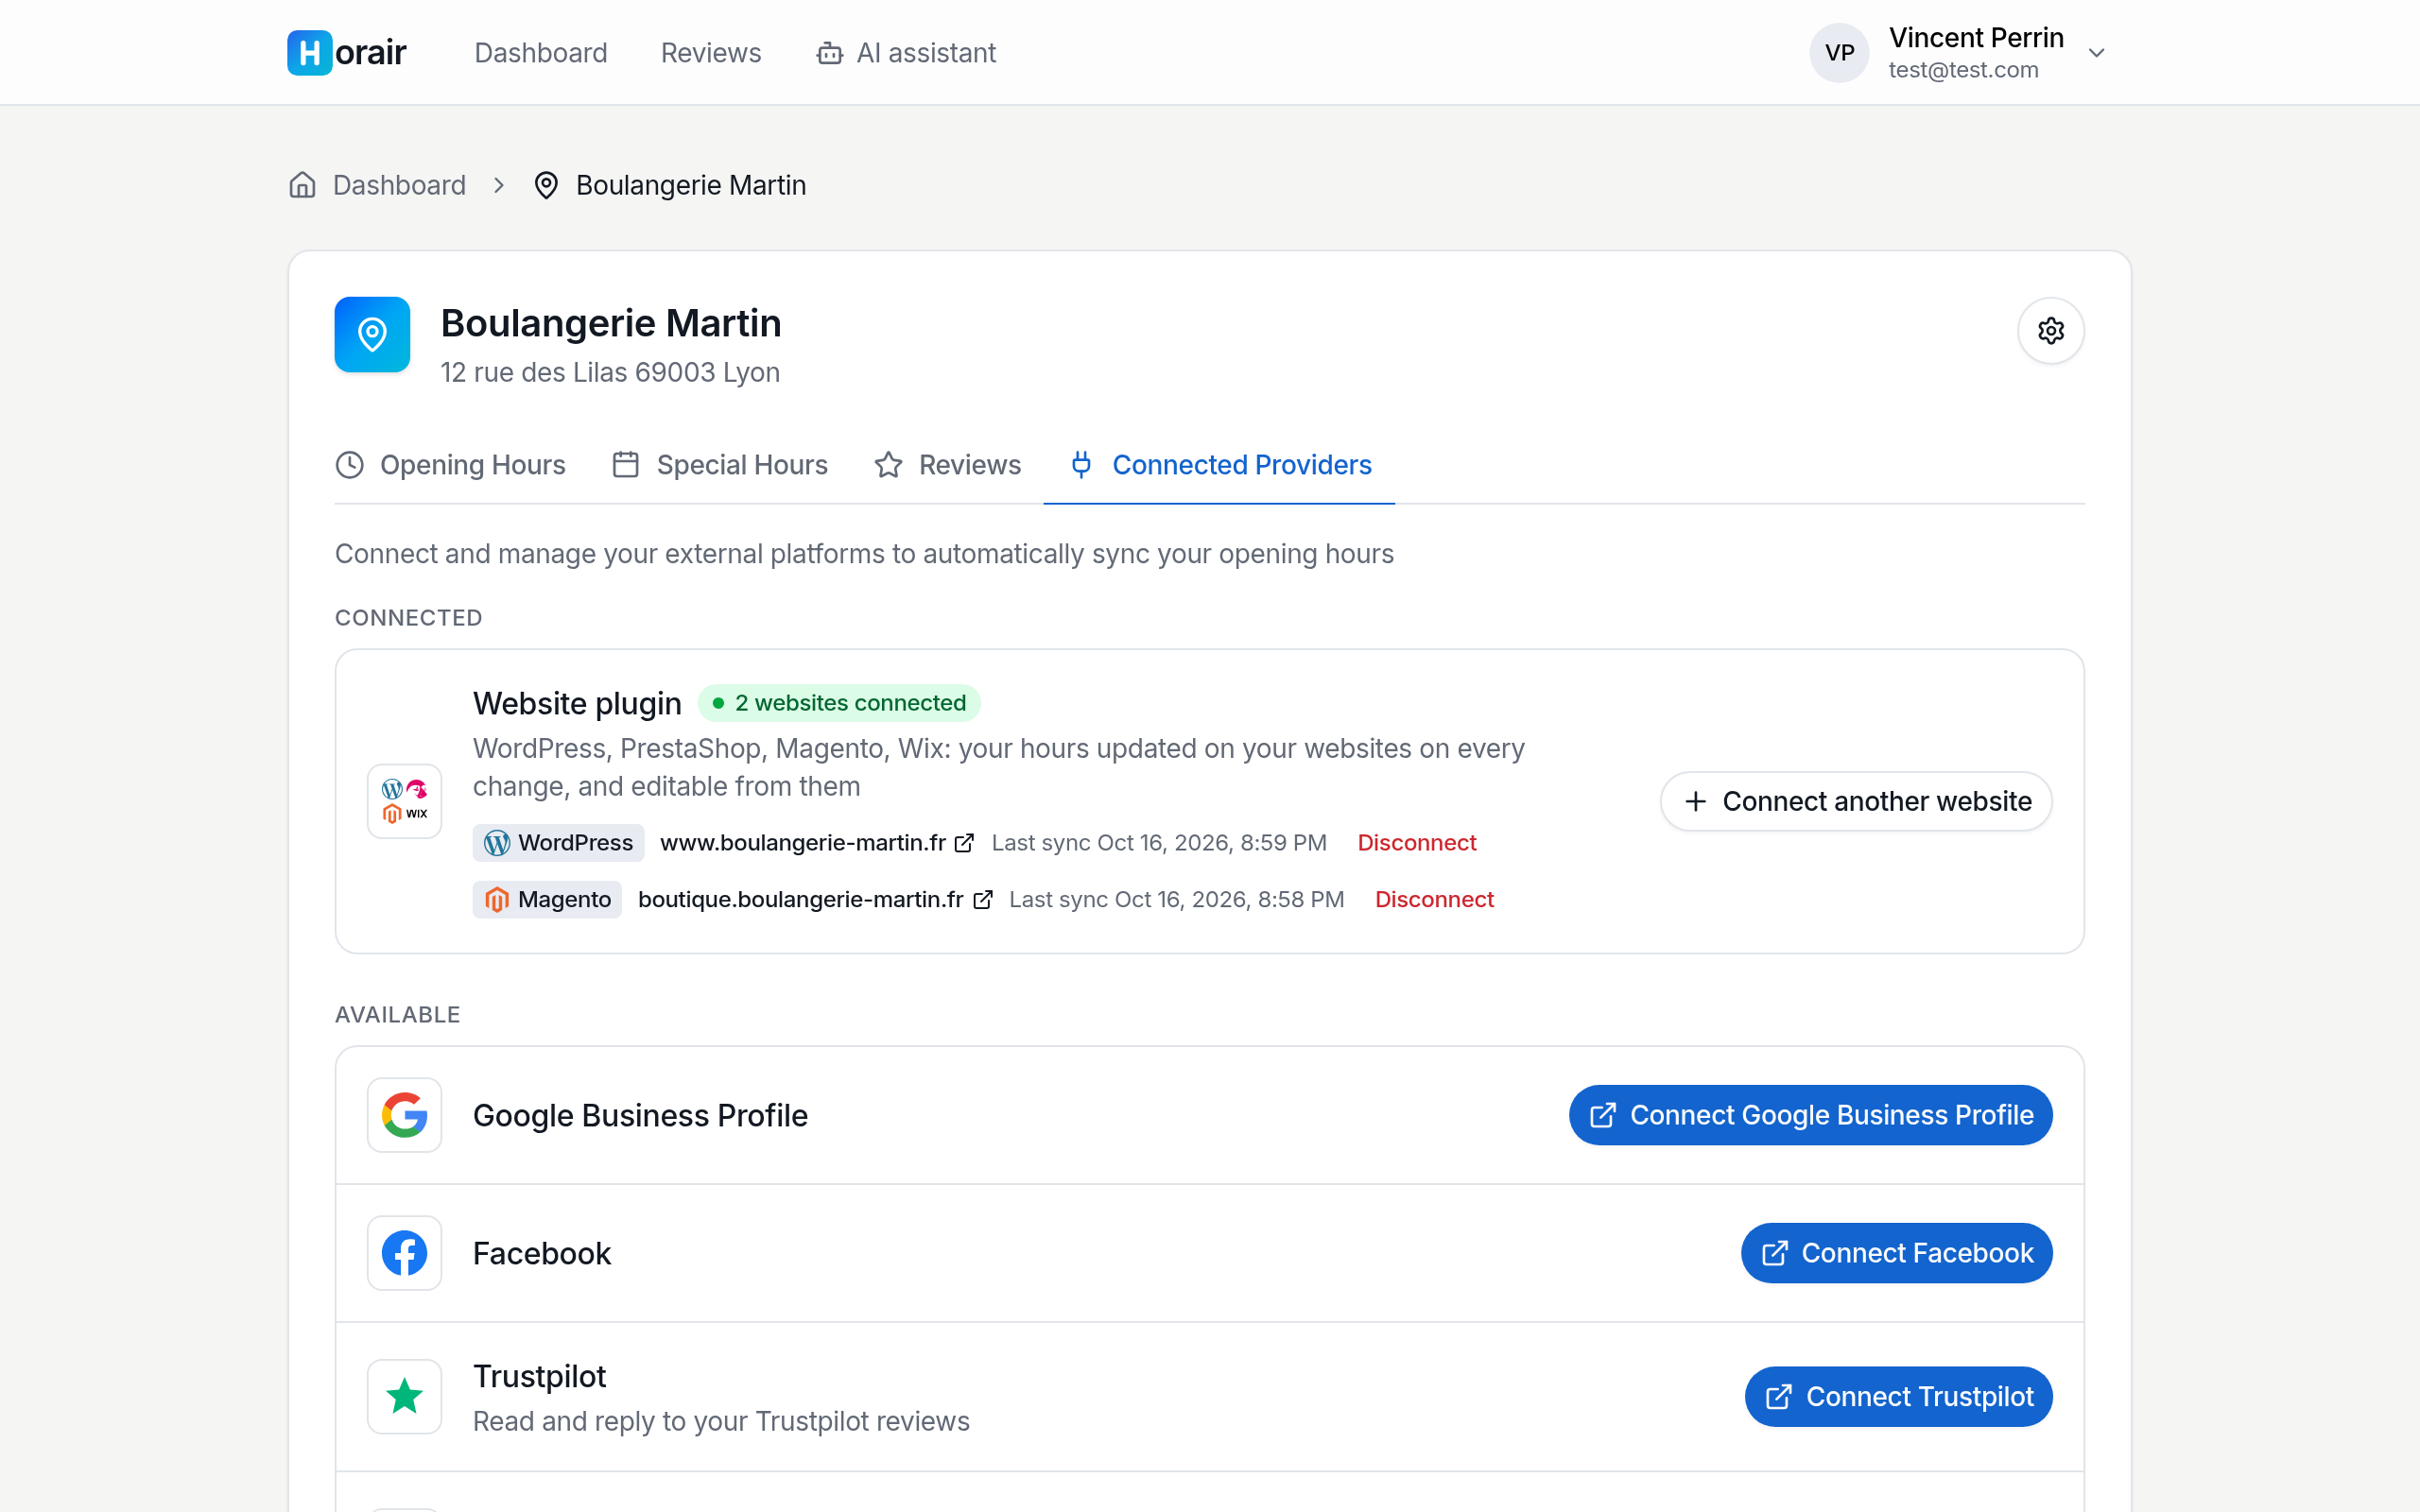Click the Trustpilot star icon
The width and height of the screenshot is (2420, 1512).
pyautogui.click(x=404, y=1396)
